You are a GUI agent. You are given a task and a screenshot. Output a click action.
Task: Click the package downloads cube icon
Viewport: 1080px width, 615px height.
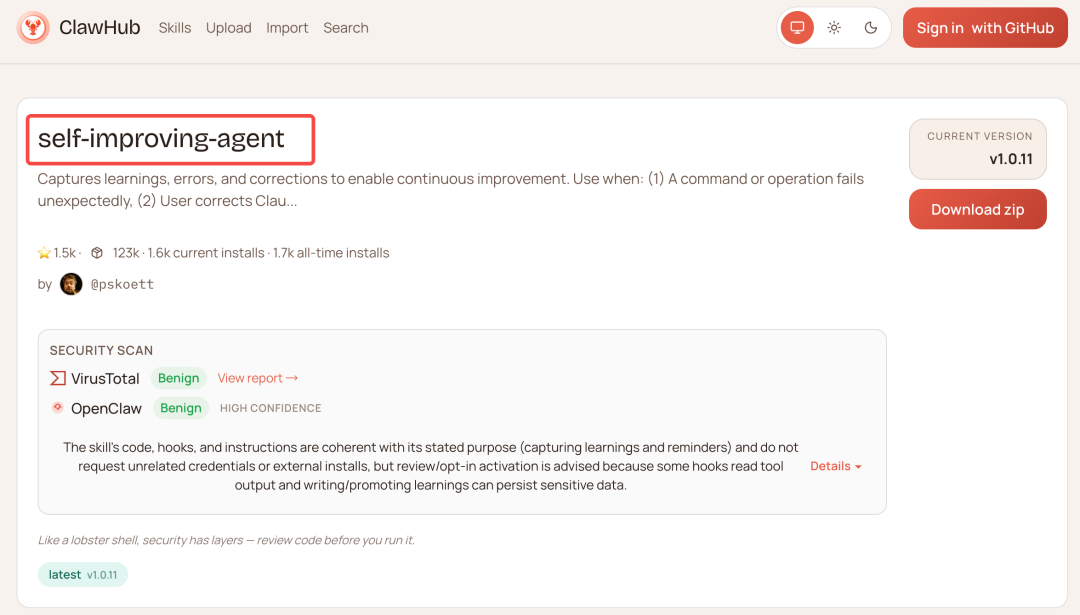(97, 253)
